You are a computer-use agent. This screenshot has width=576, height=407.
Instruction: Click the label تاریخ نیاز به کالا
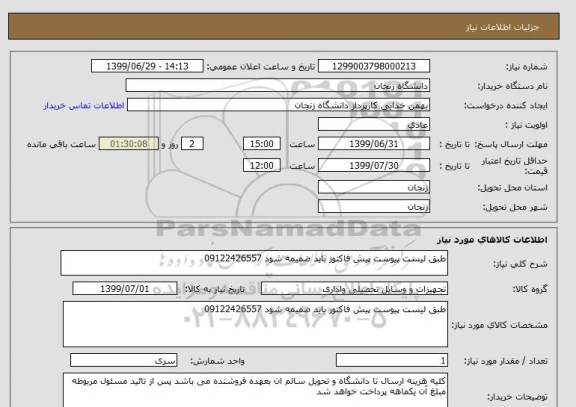[215, 289]
